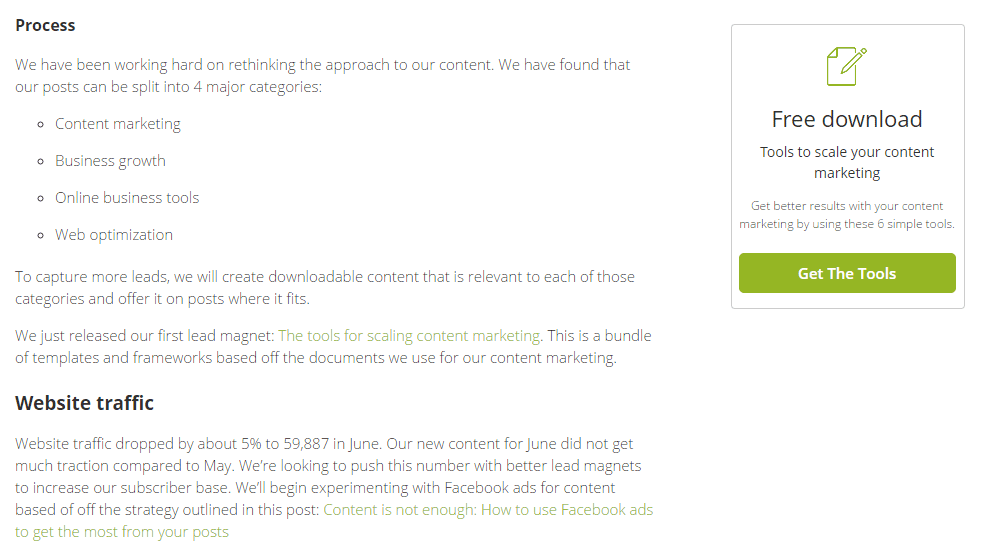Screen dimensions: 987x550
Task: Click the document-and-pencil icon in the download box
Action: point(847,66)
